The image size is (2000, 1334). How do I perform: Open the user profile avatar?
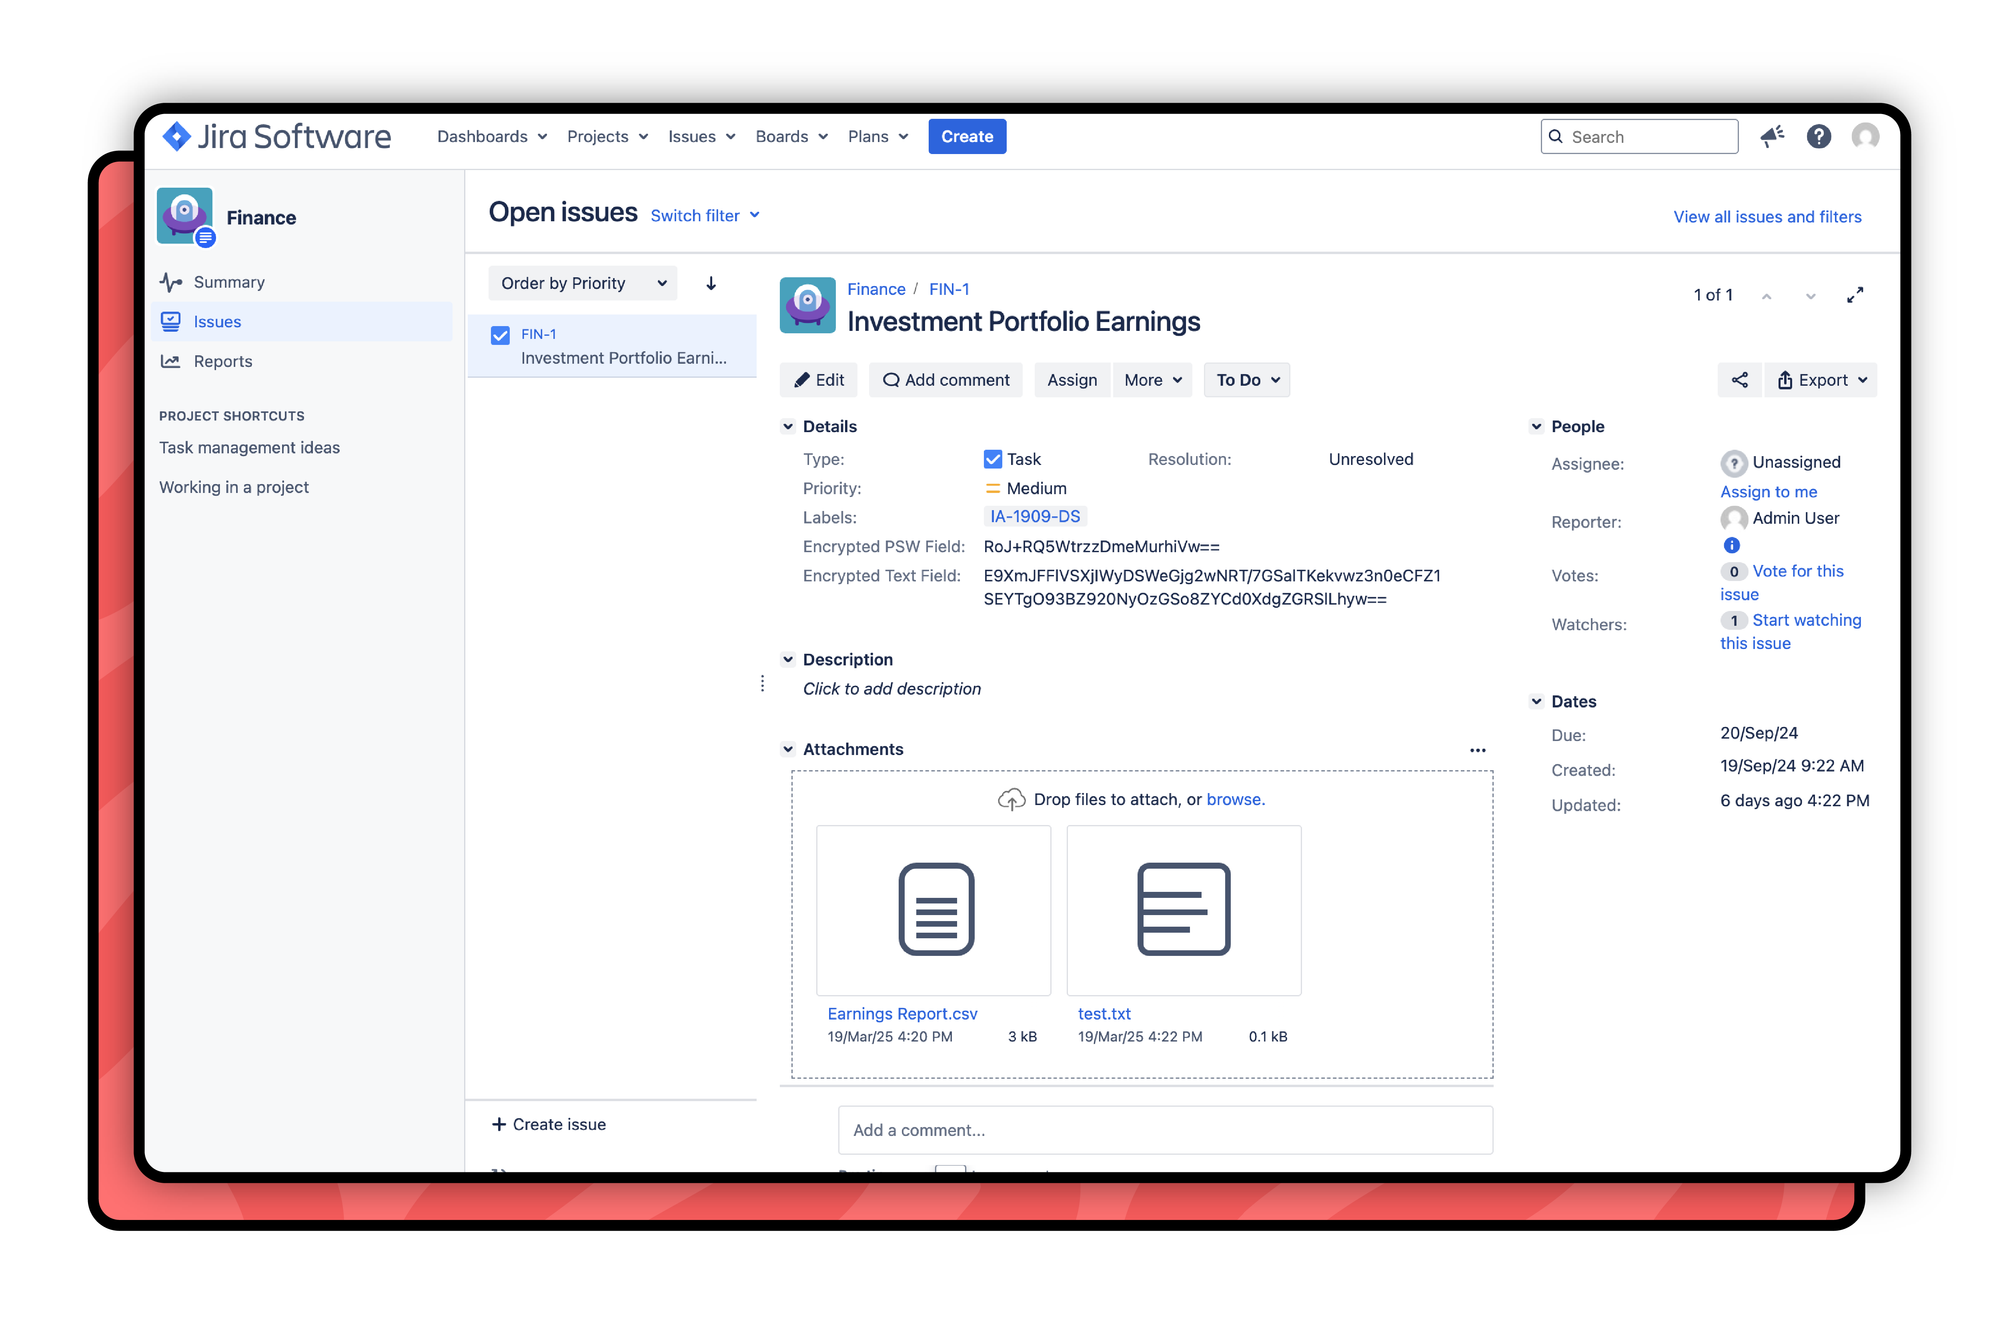[1865, 136]
